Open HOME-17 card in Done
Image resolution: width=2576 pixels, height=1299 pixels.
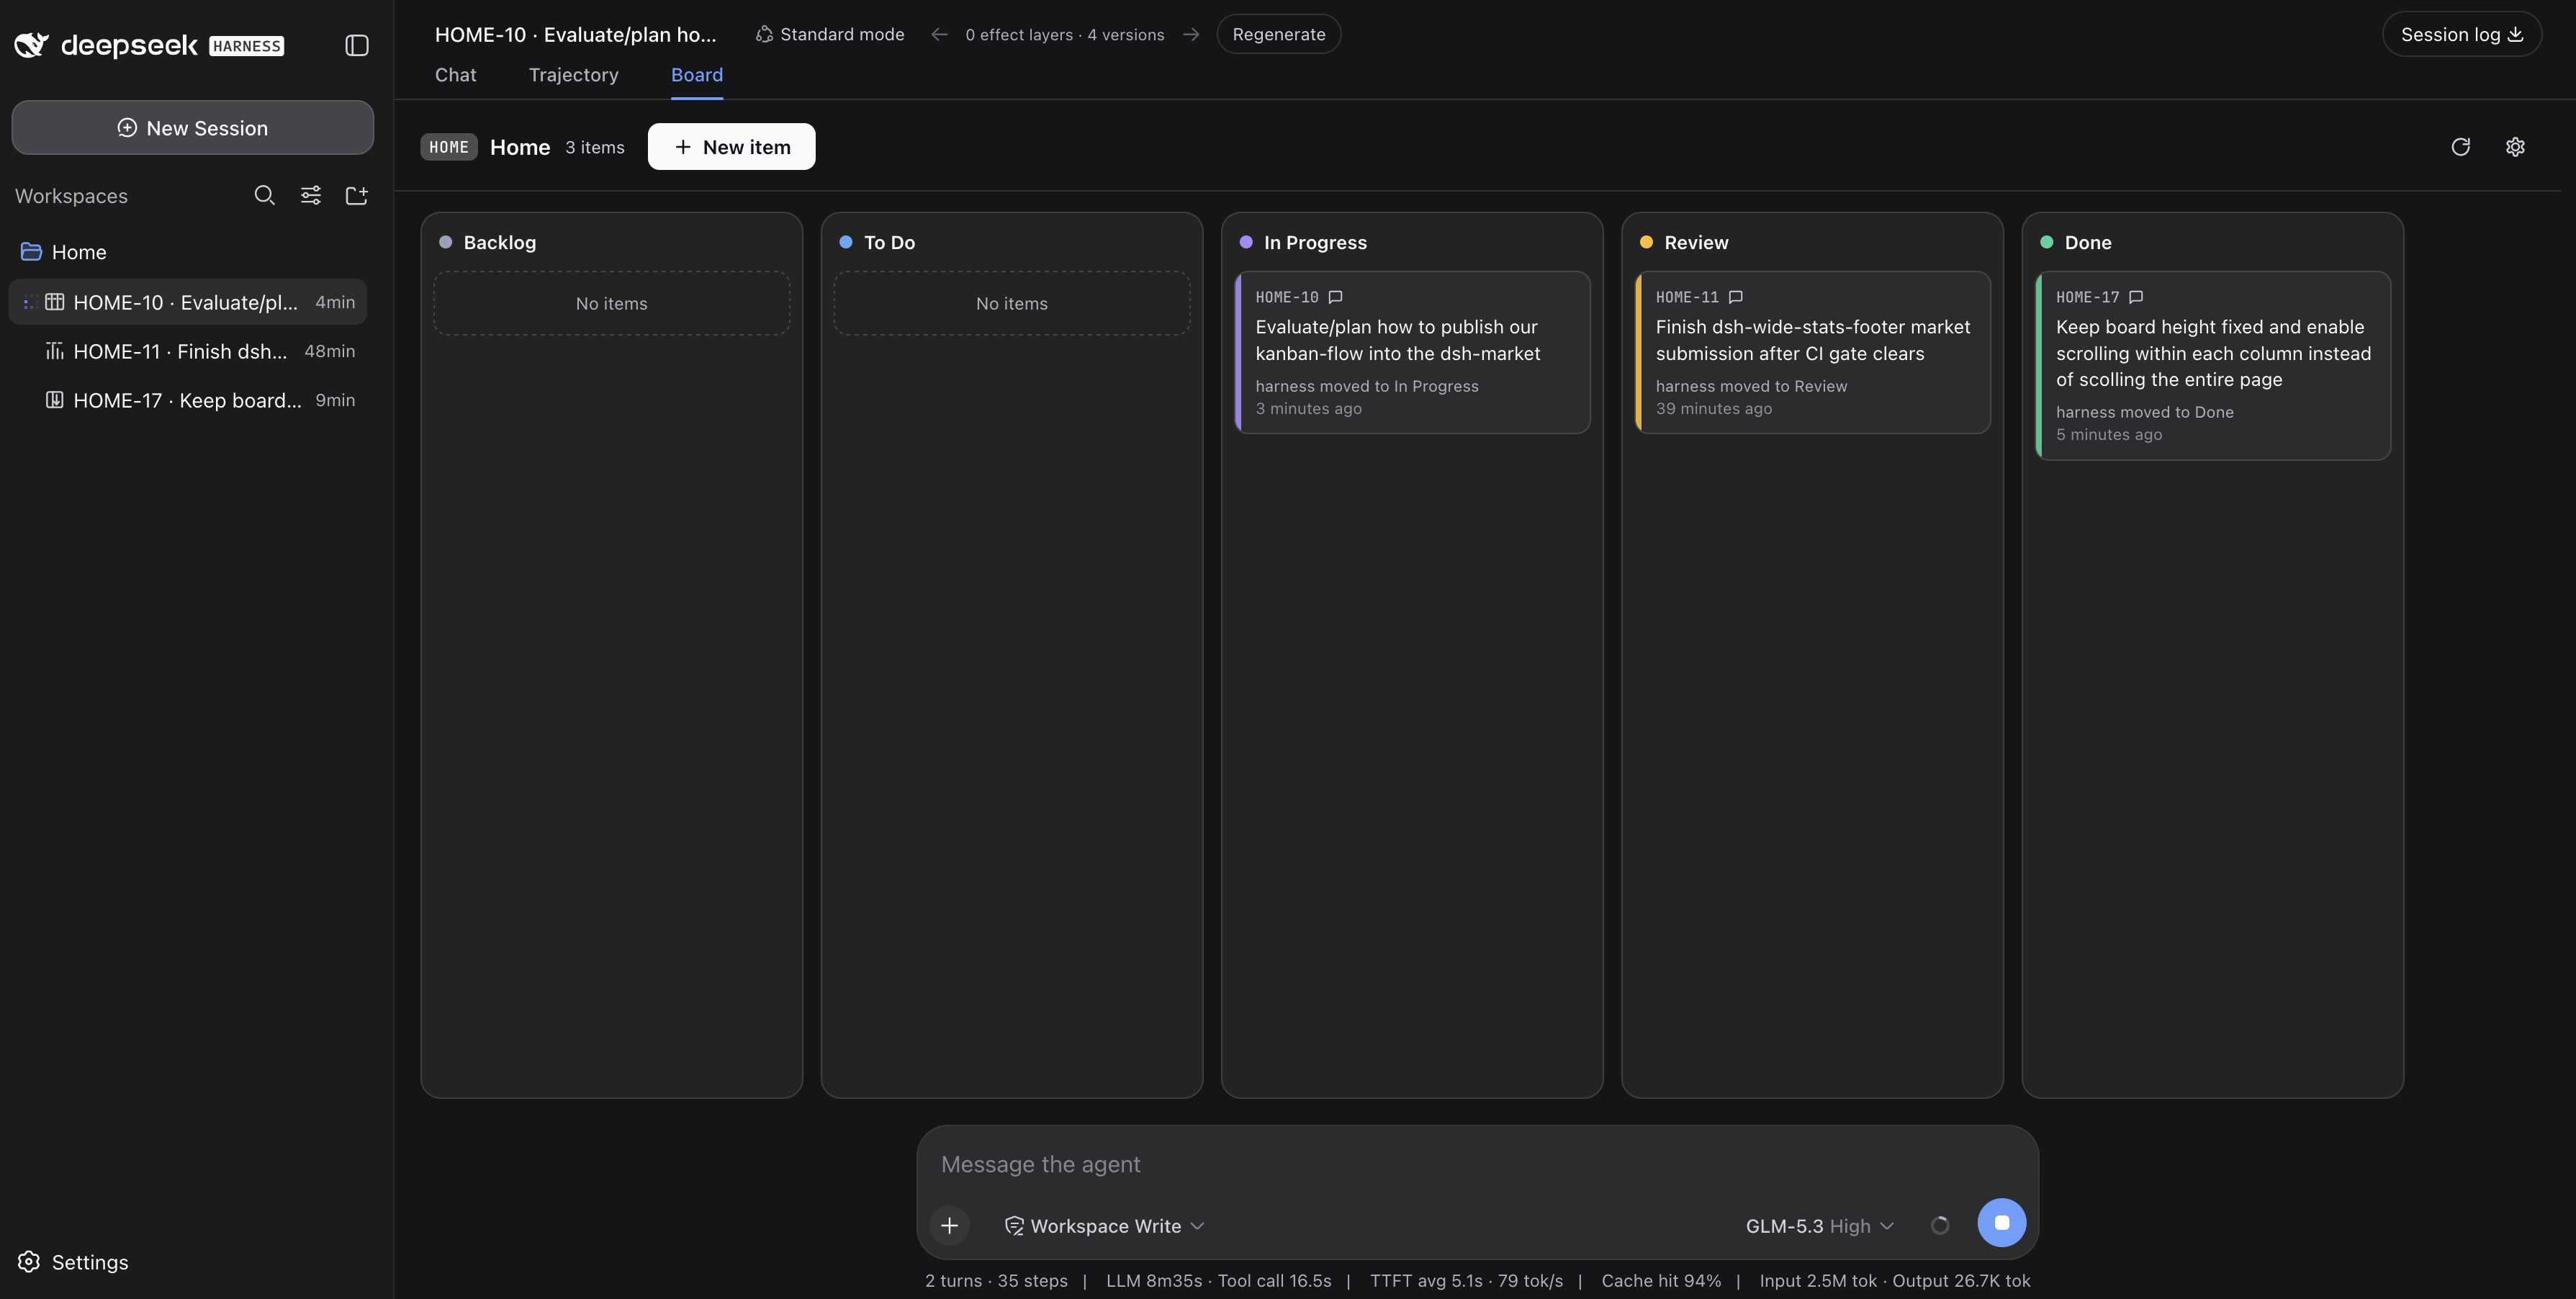(x=2213, y=365)
